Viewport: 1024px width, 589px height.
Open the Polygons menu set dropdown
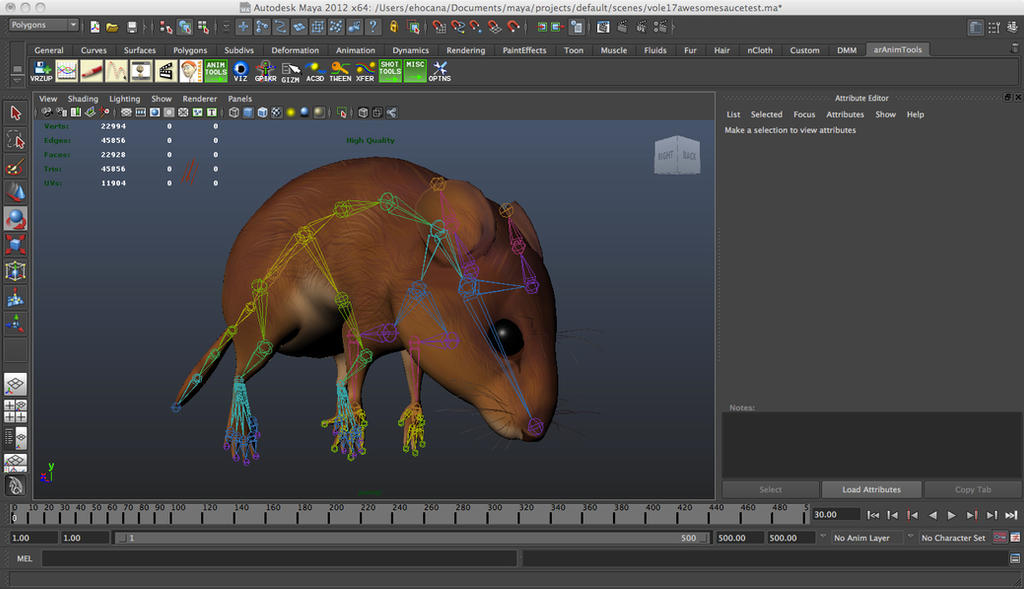(x=44, y=25)
